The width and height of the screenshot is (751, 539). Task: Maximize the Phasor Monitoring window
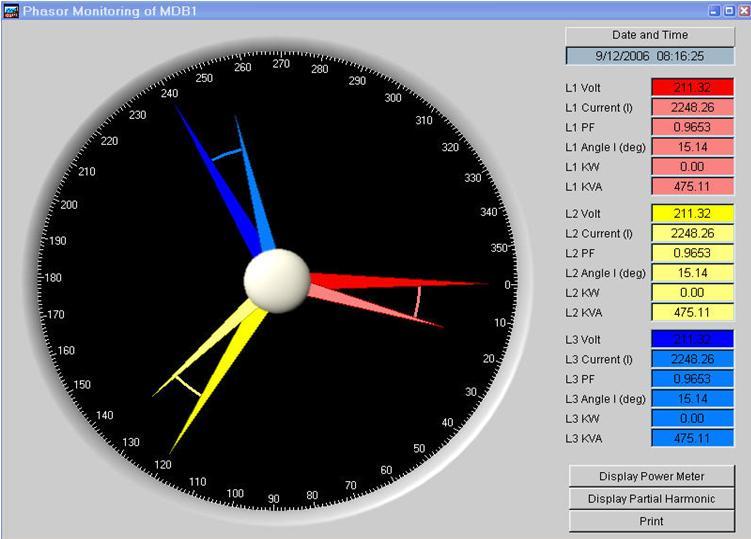pyautogui.click(x=728, y=10)
